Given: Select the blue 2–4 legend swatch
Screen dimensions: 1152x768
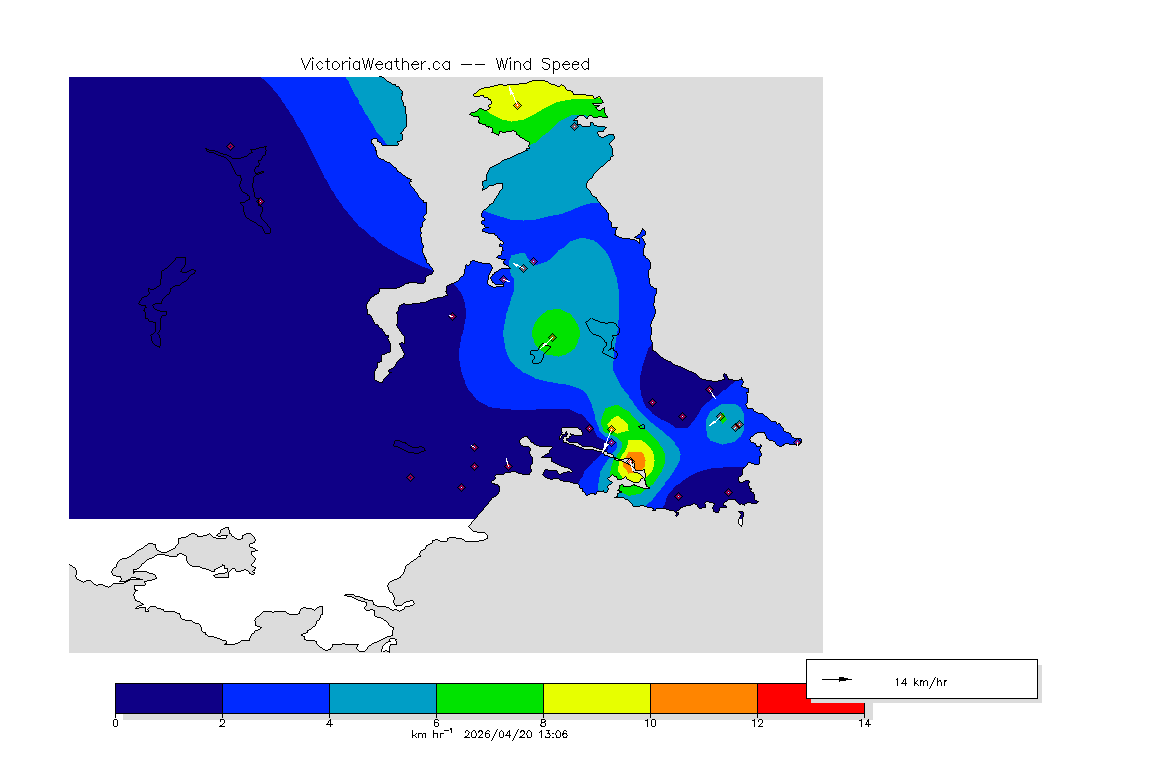Looking at the screenshot, I should (x=275, y=698).
